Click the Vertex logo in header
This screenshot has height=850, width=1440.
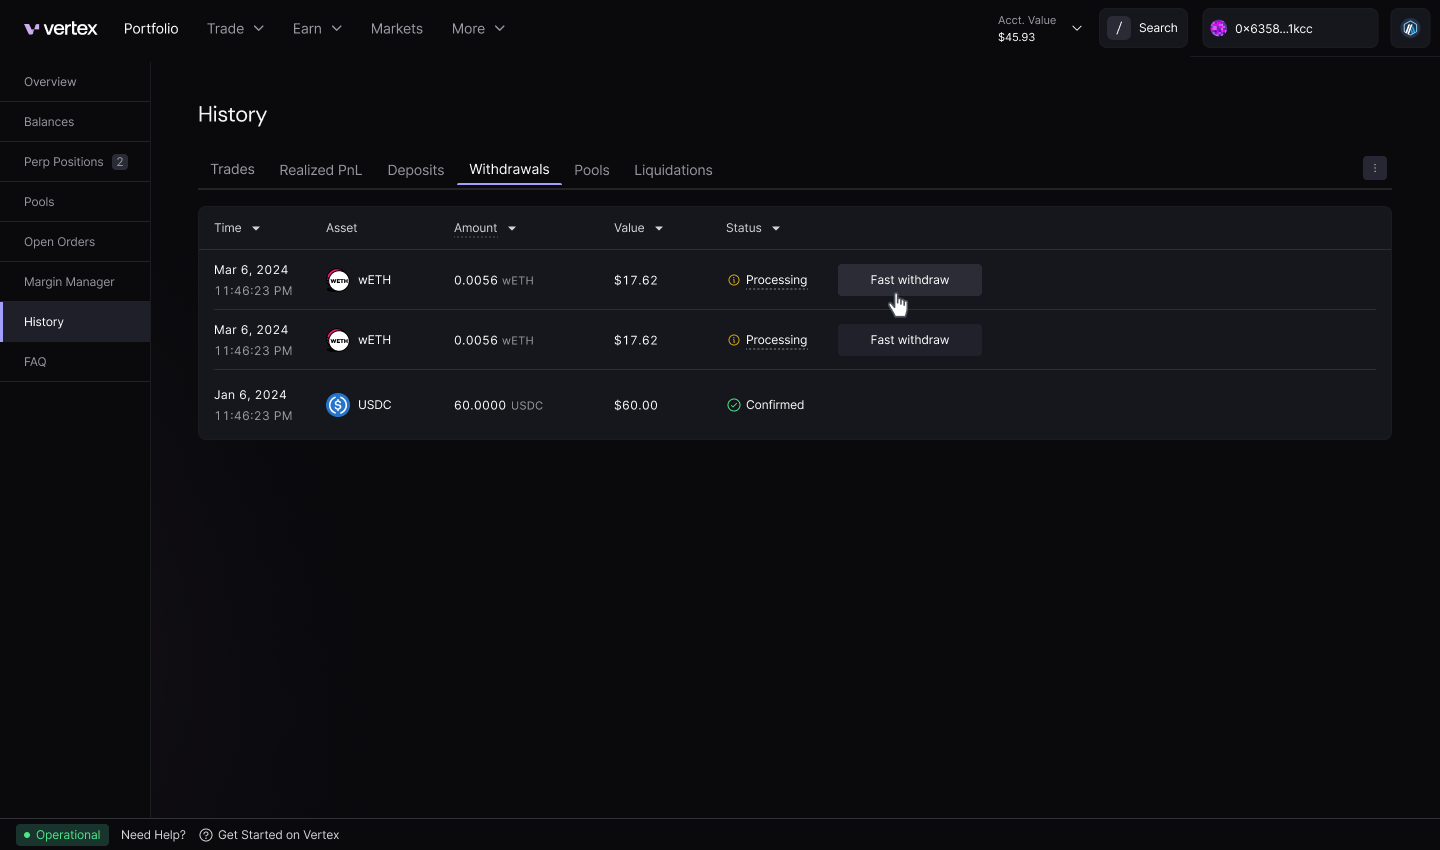(61, 29)
